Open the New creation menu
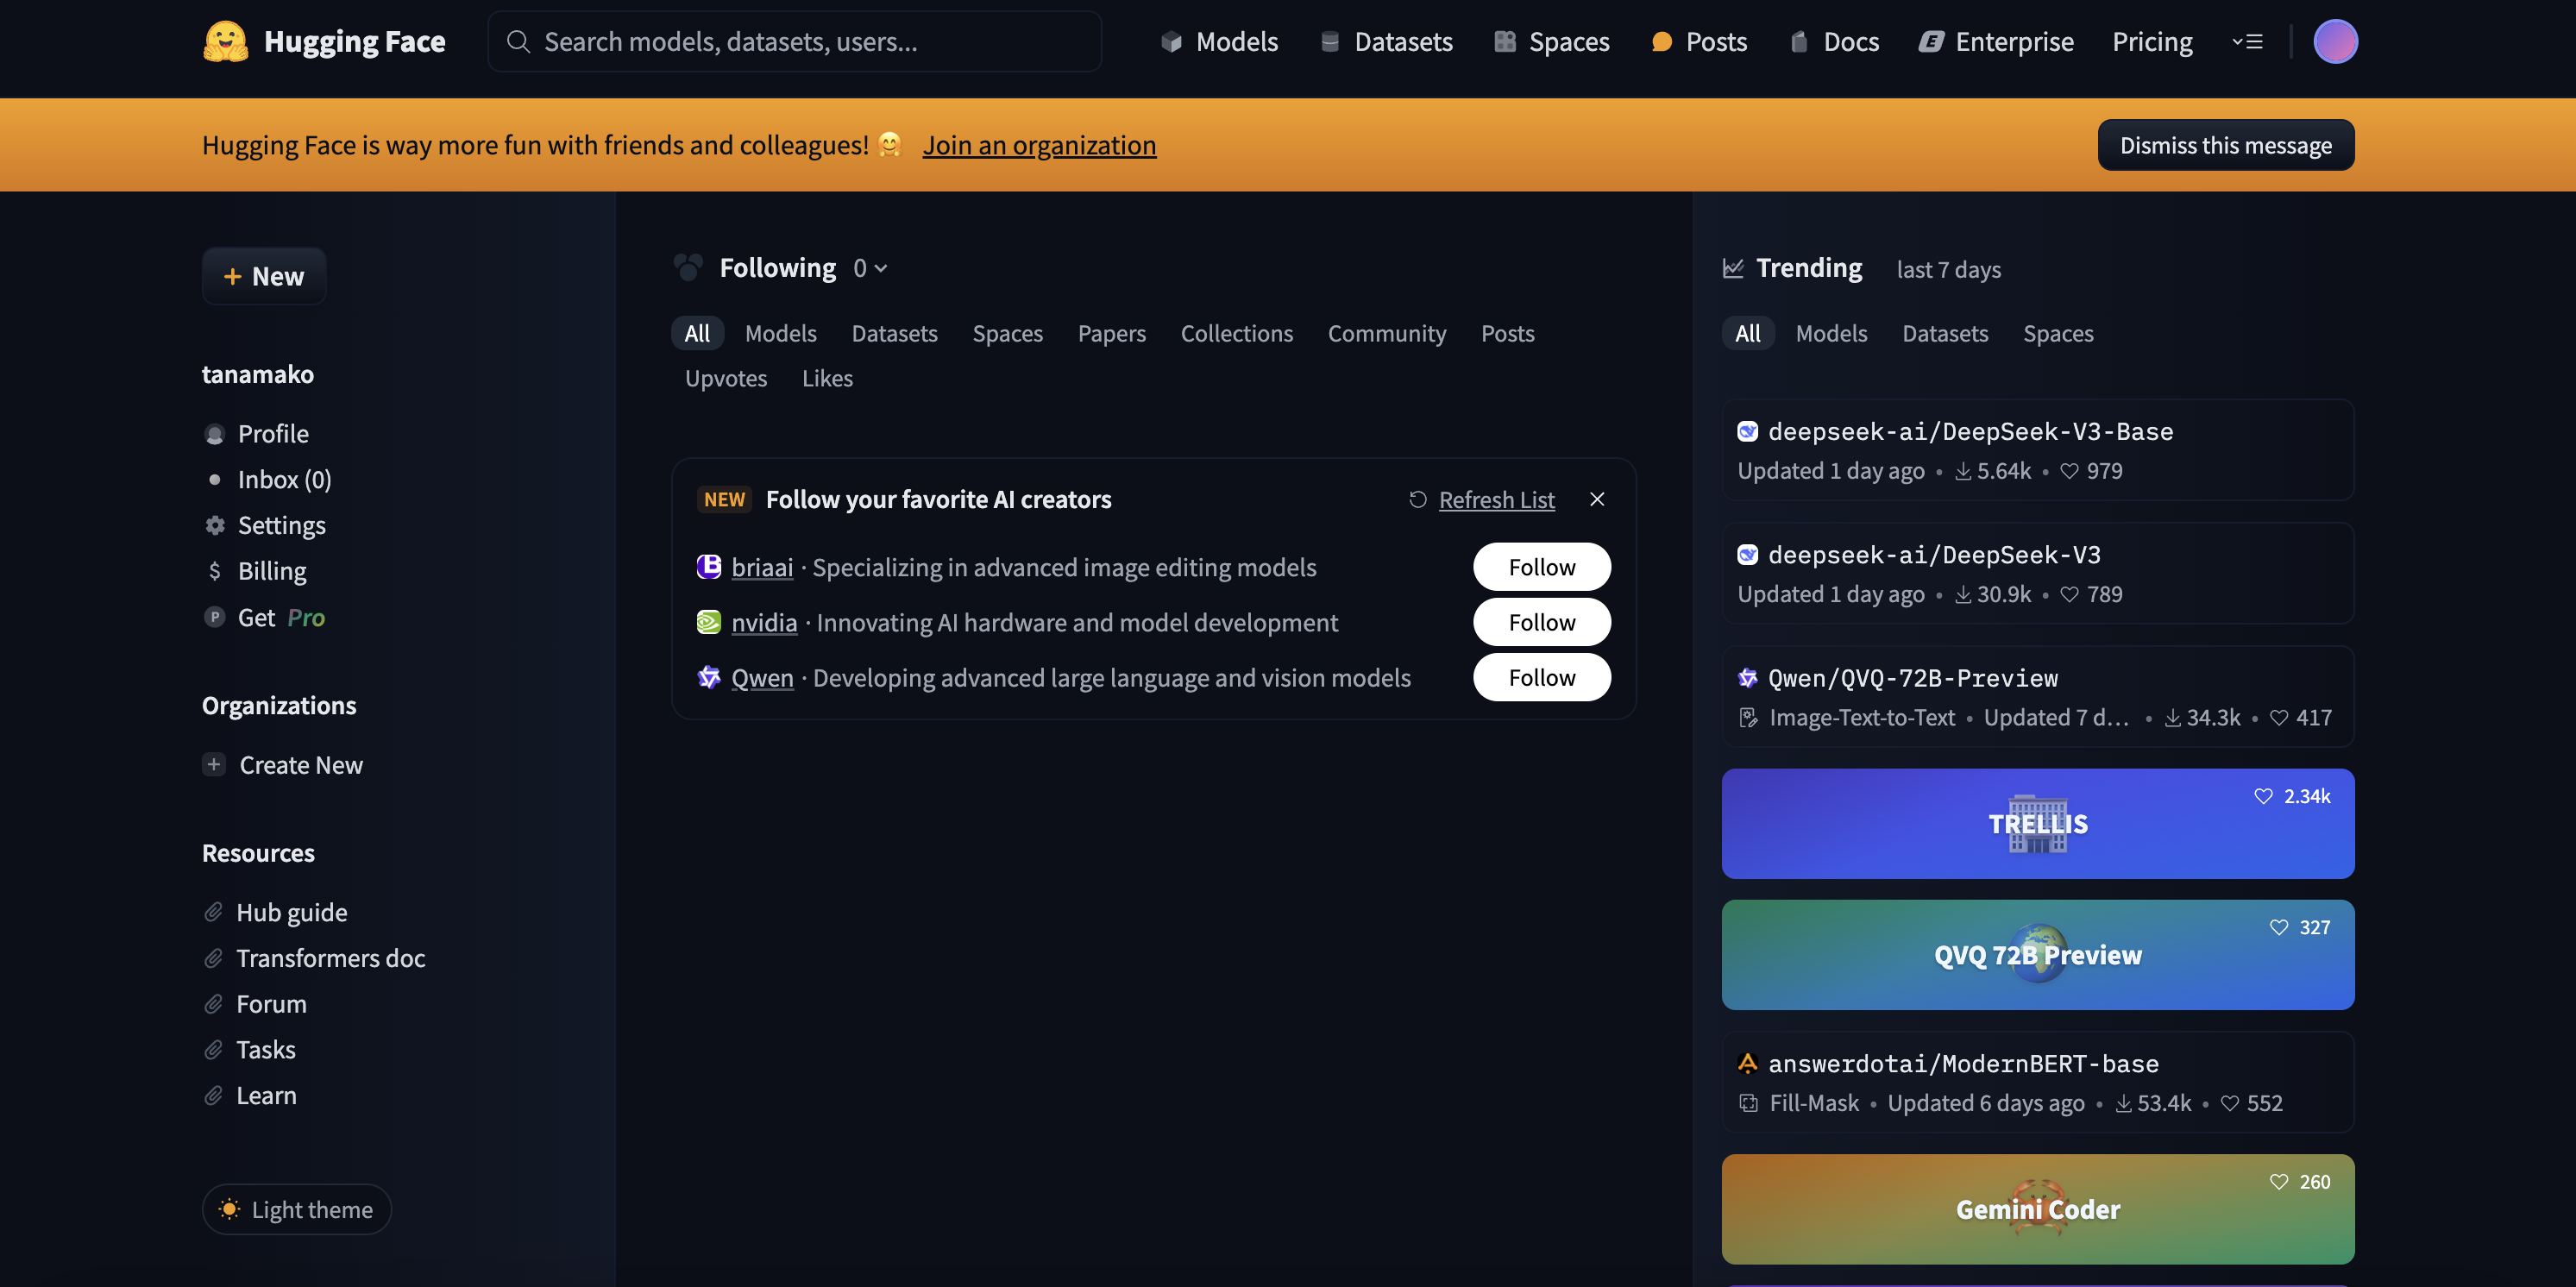Image resolution: width=2576 pixels, height=1287 pixels. (264, 276)
